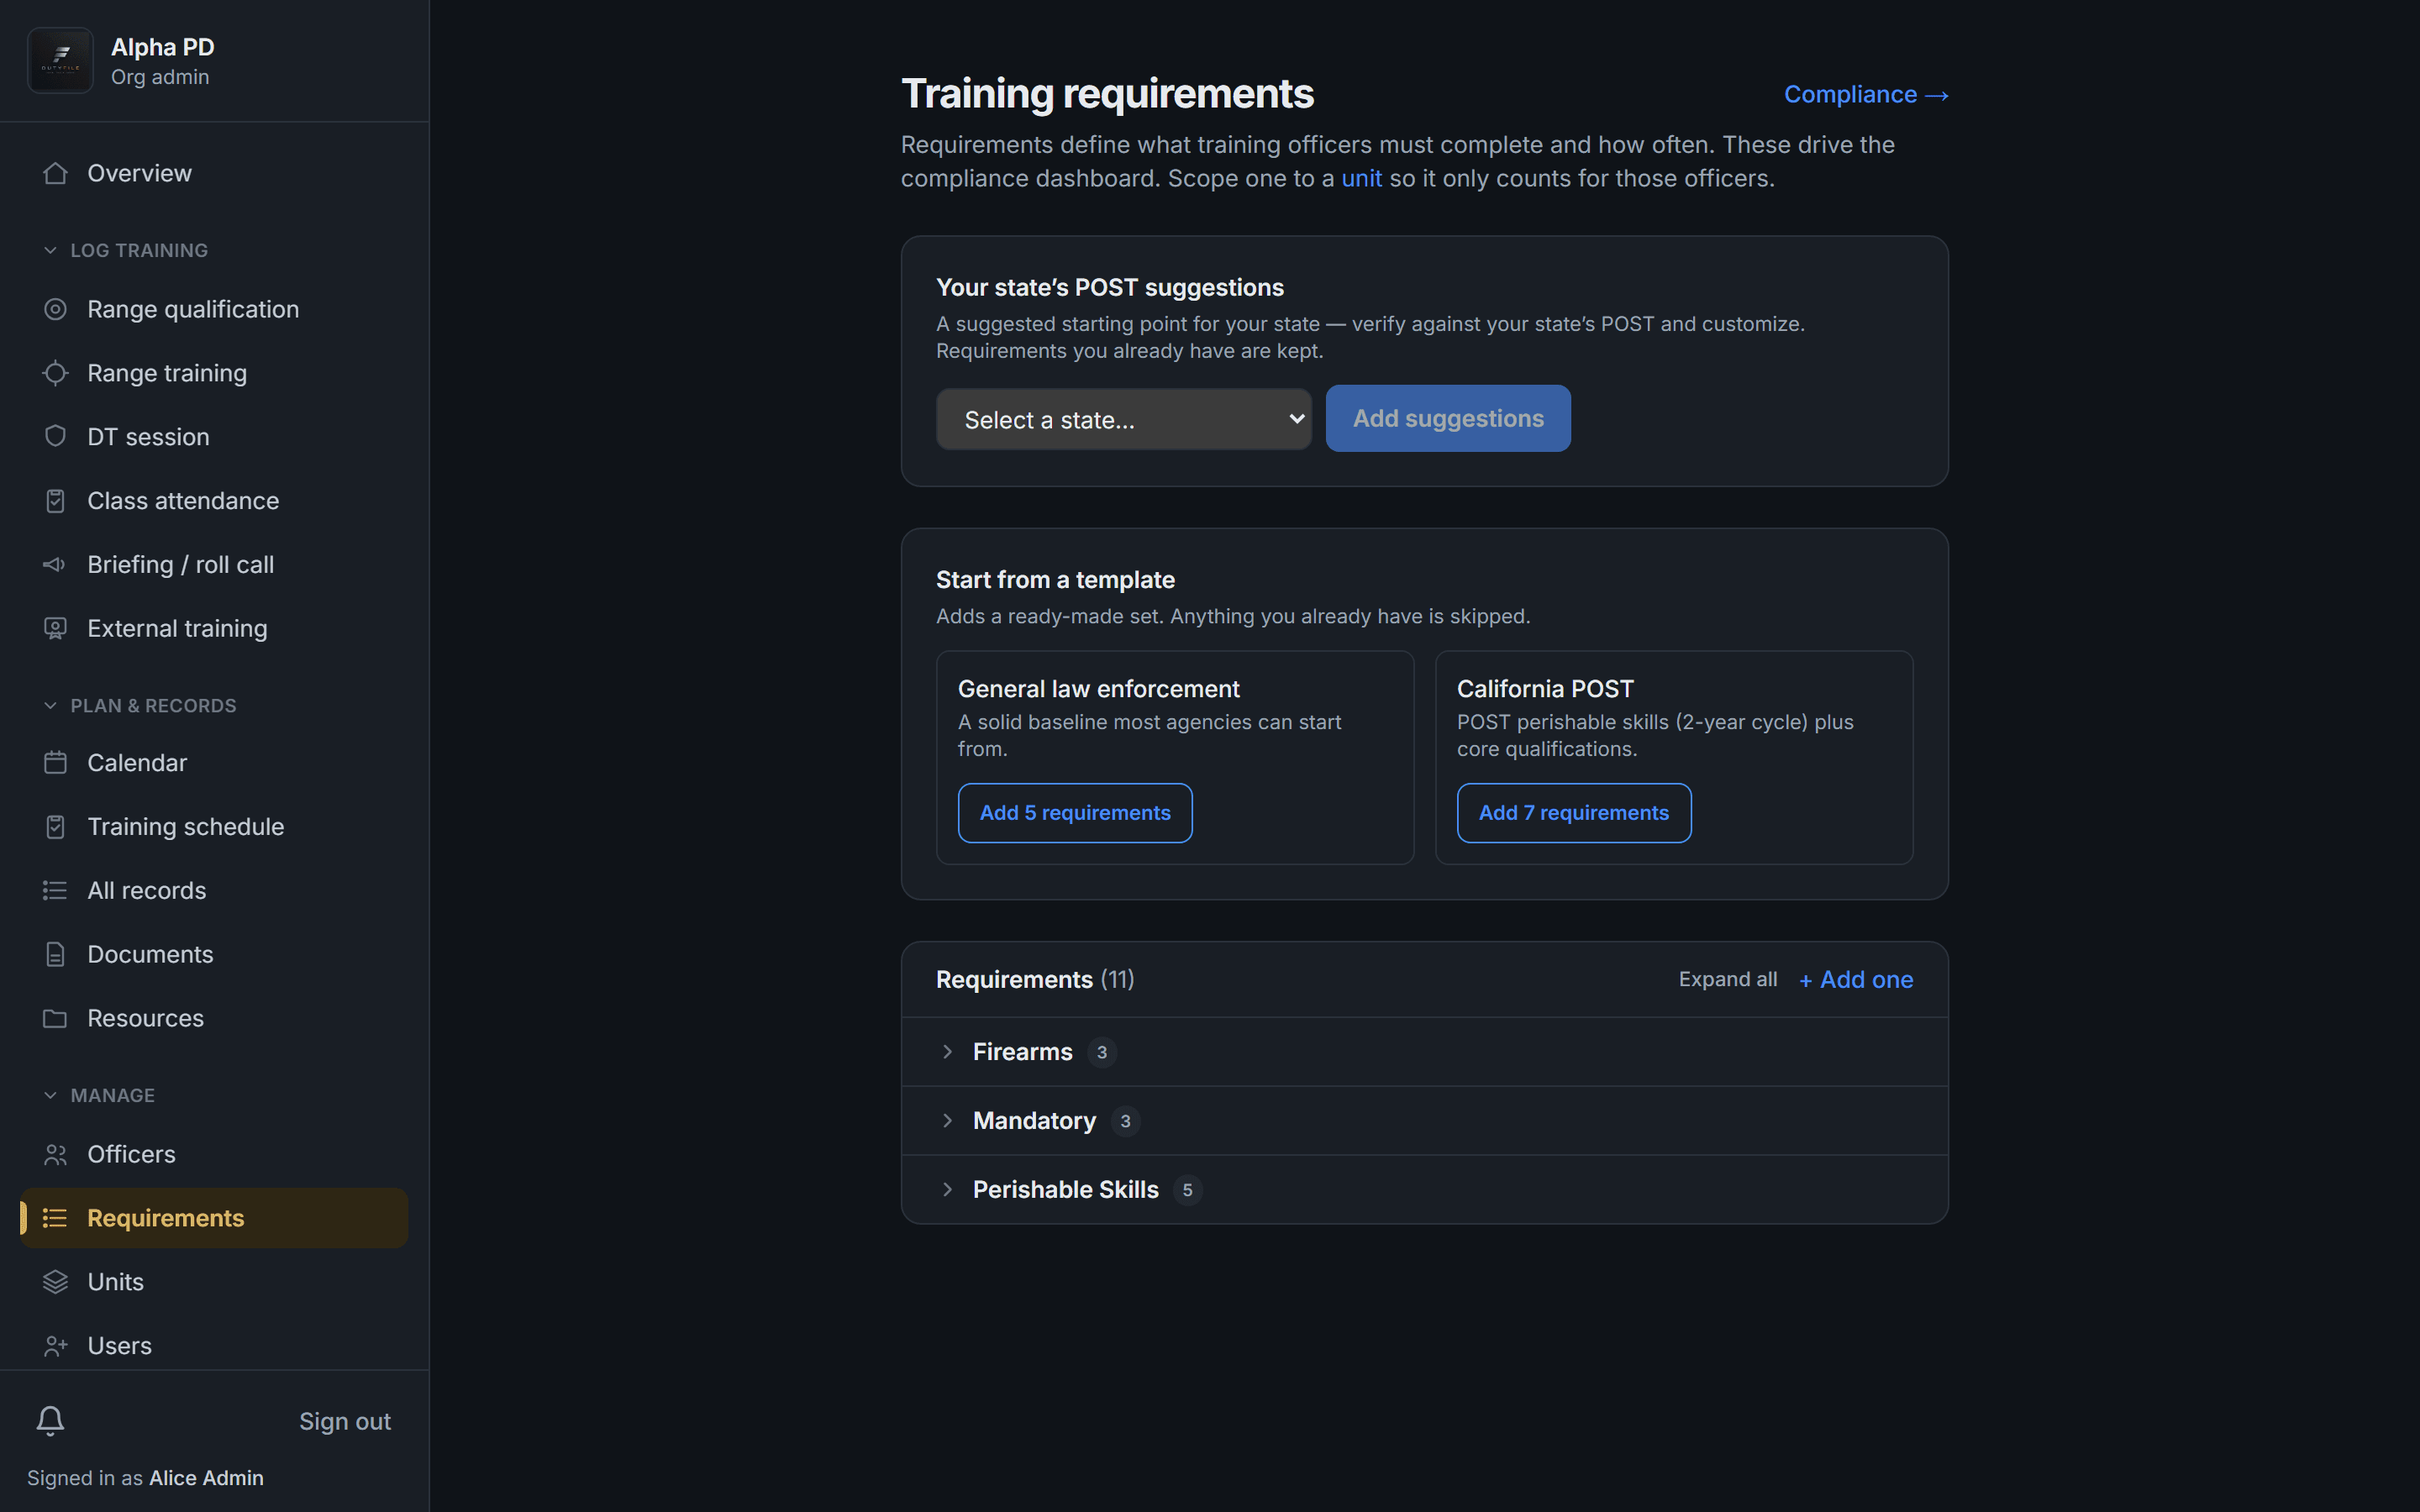Click the External training certificate icon
The height and width of the screenshot is (1512, 2420).
(x=55, y=629)
